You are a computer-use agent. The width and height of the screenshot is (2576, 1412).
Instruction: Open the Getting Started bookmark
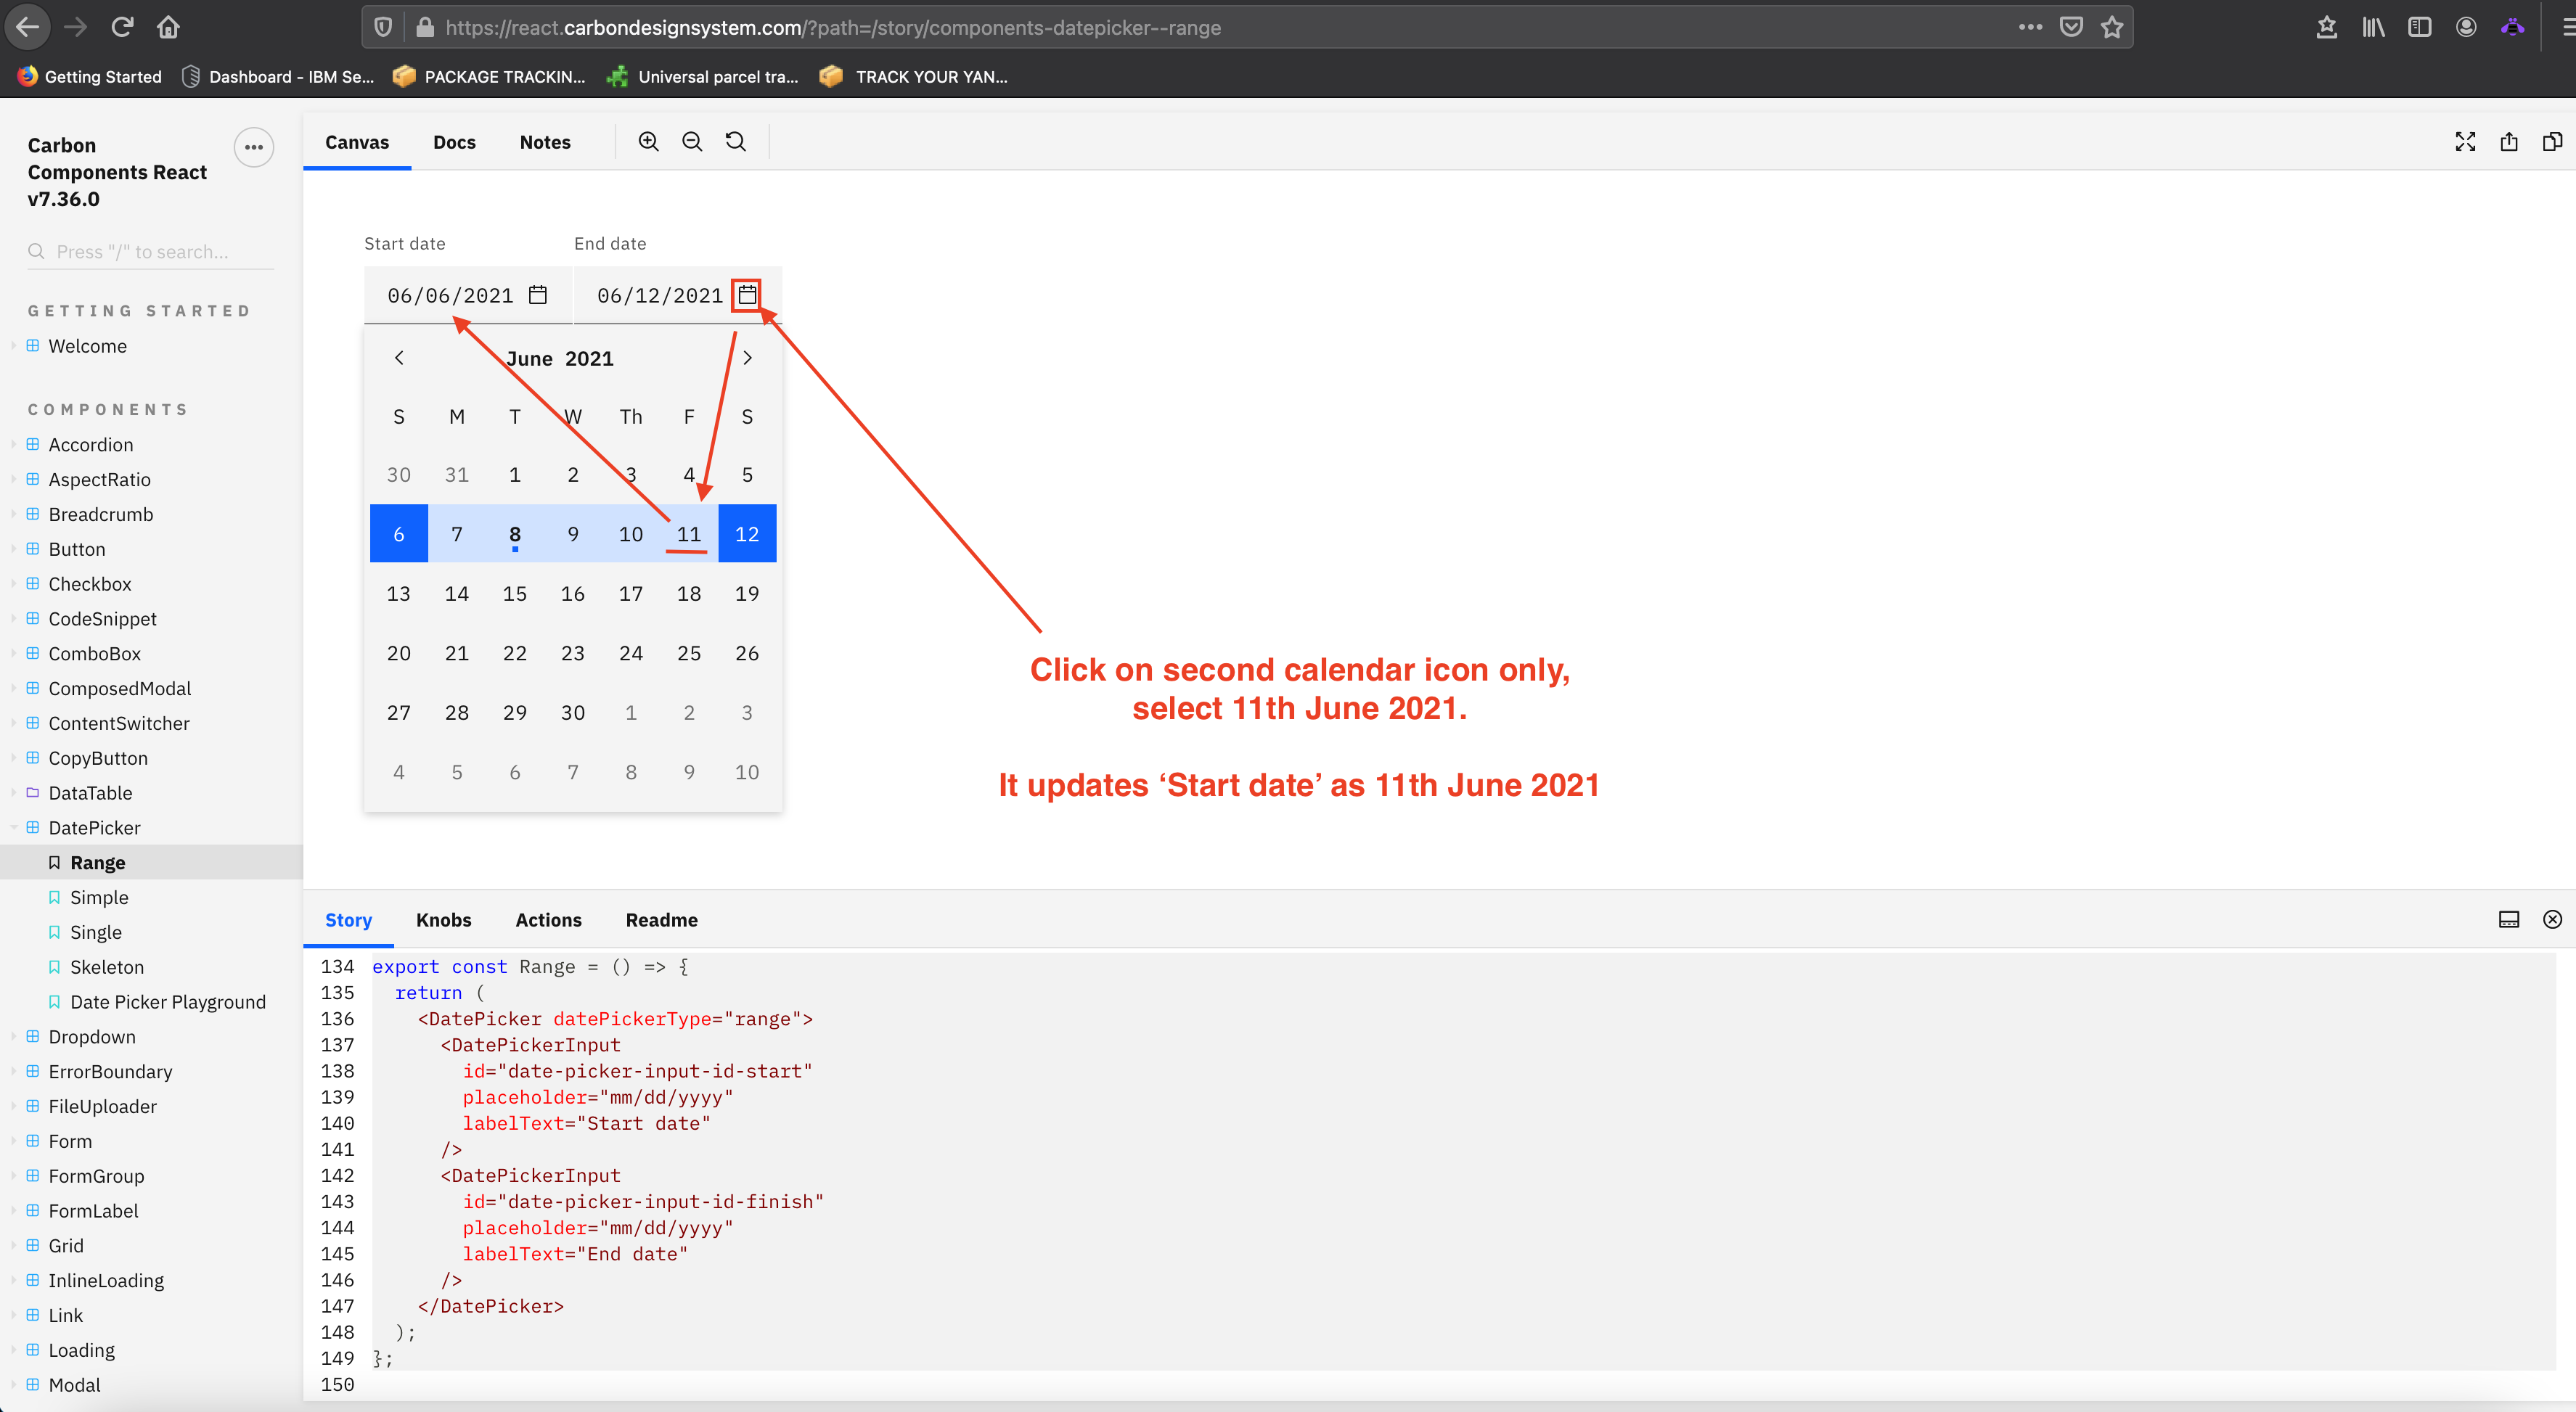pyautogui.click(x=89, y=76)
